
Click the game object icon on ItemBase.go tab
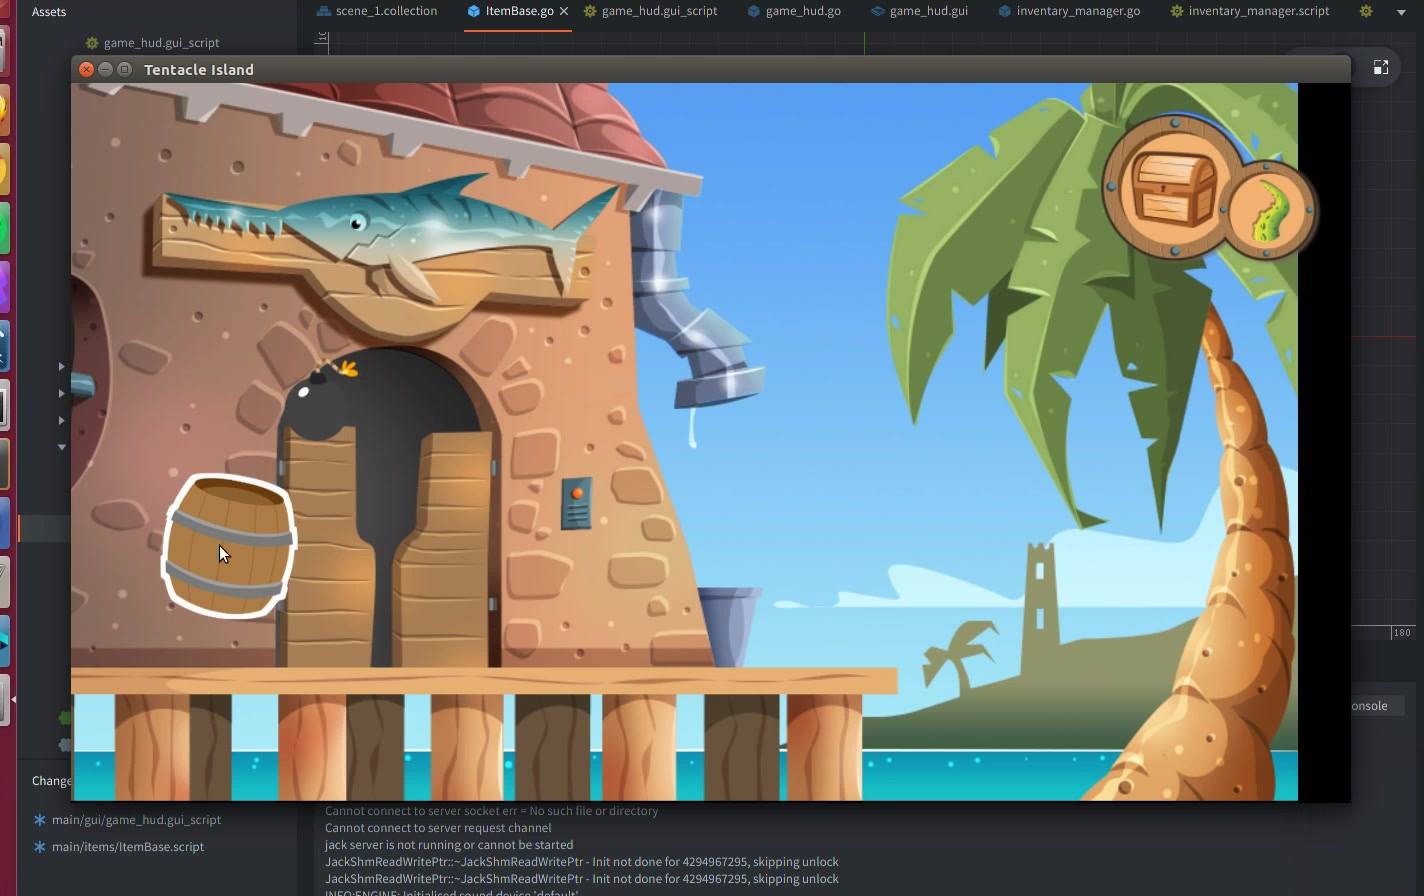pos(473,11)
